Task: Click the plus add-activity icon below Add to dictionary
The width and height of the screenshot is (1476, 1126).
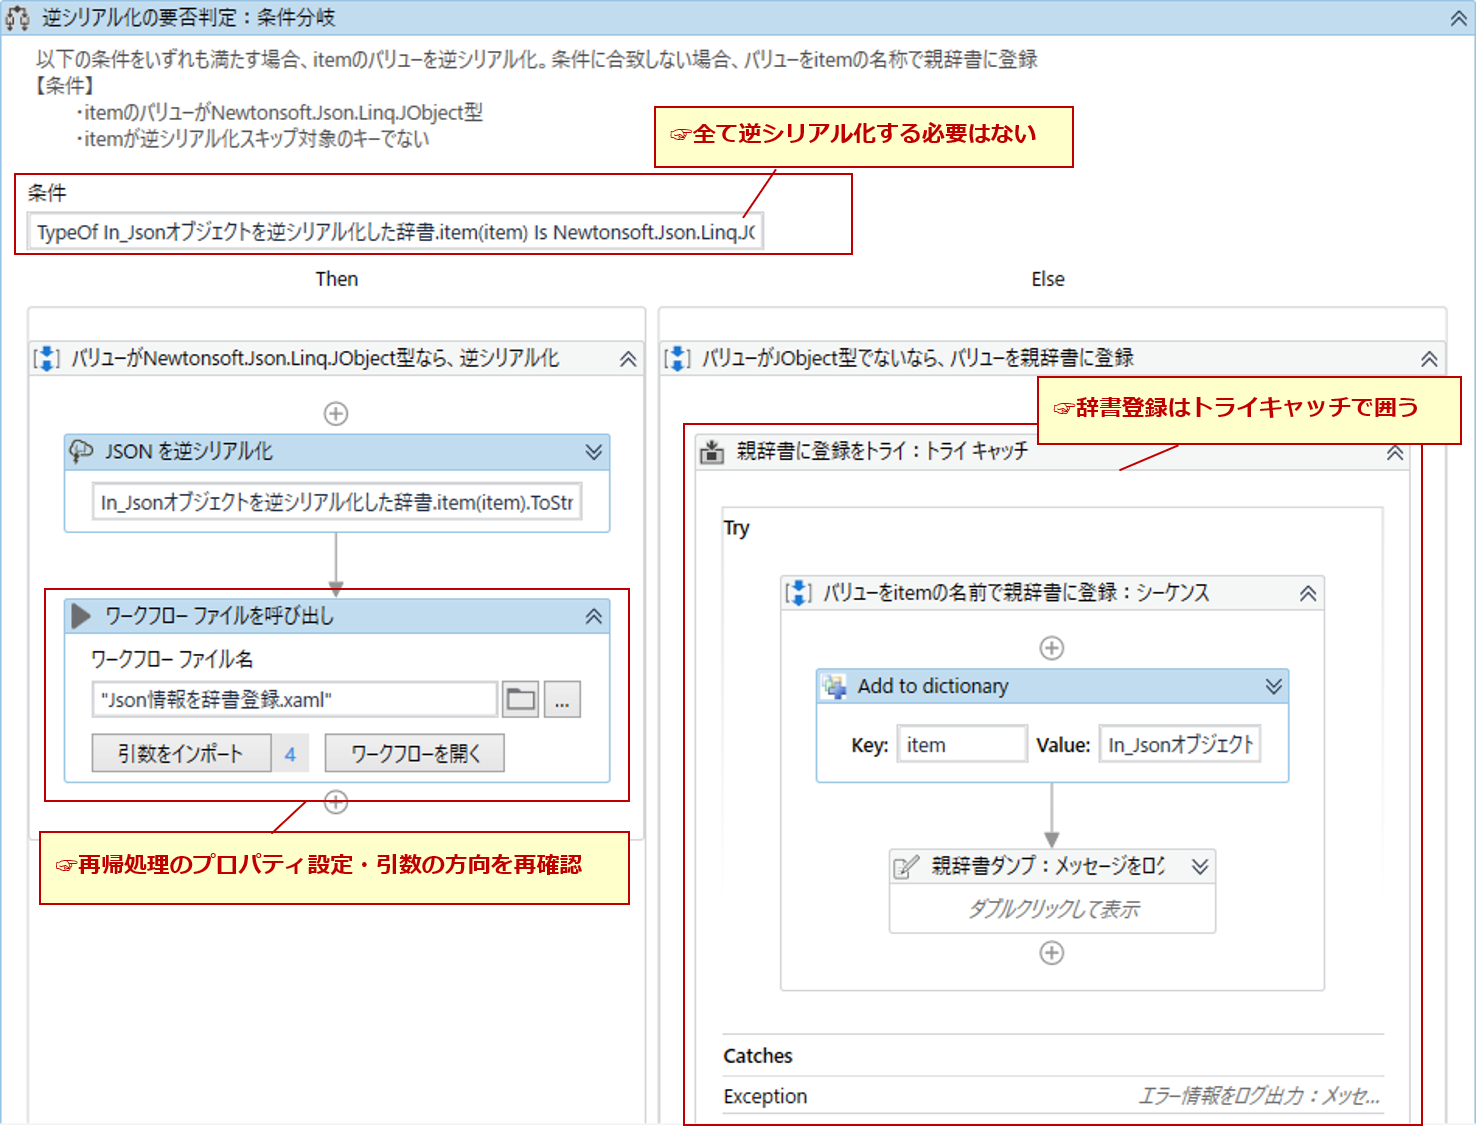Action: coord(1051,953)
